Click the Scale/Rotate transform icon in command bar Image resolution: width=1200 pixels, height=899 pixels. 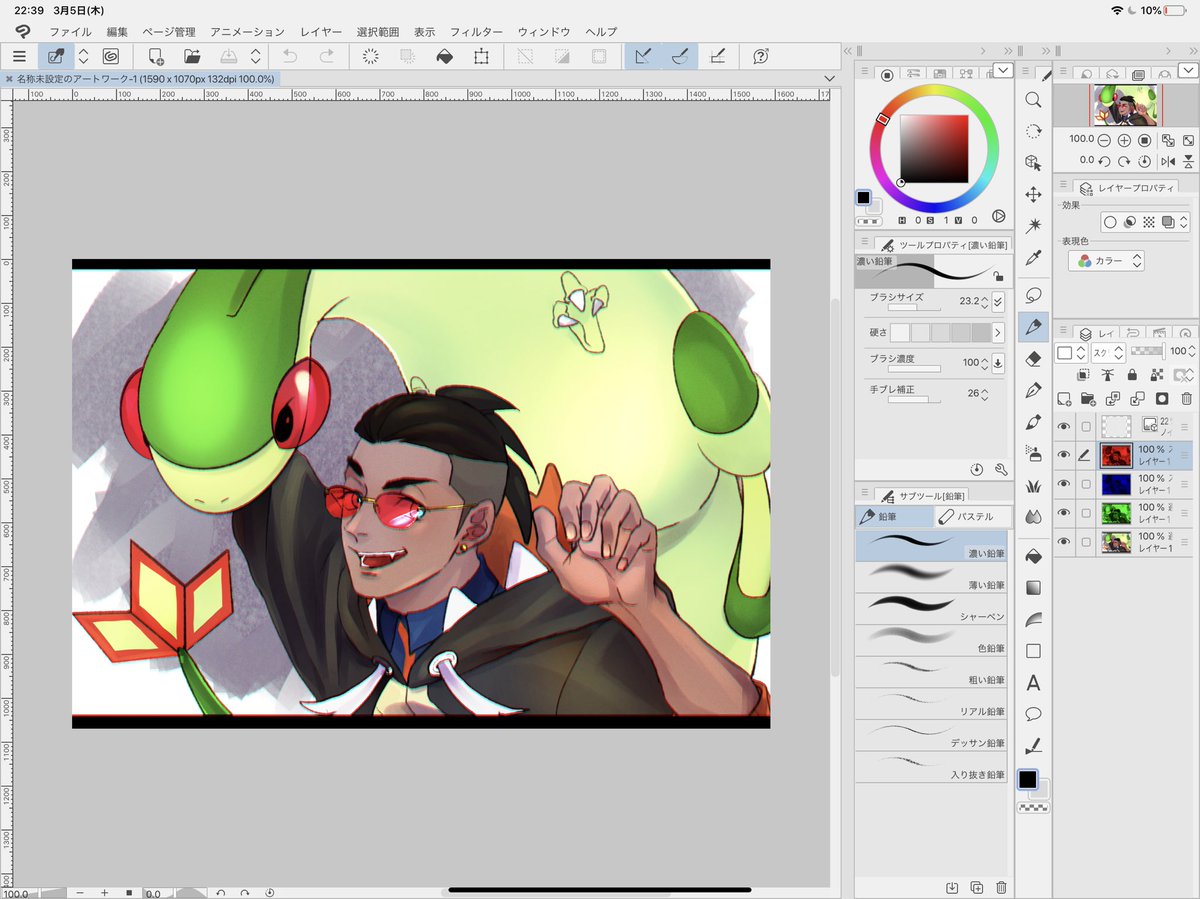(481, 57)
